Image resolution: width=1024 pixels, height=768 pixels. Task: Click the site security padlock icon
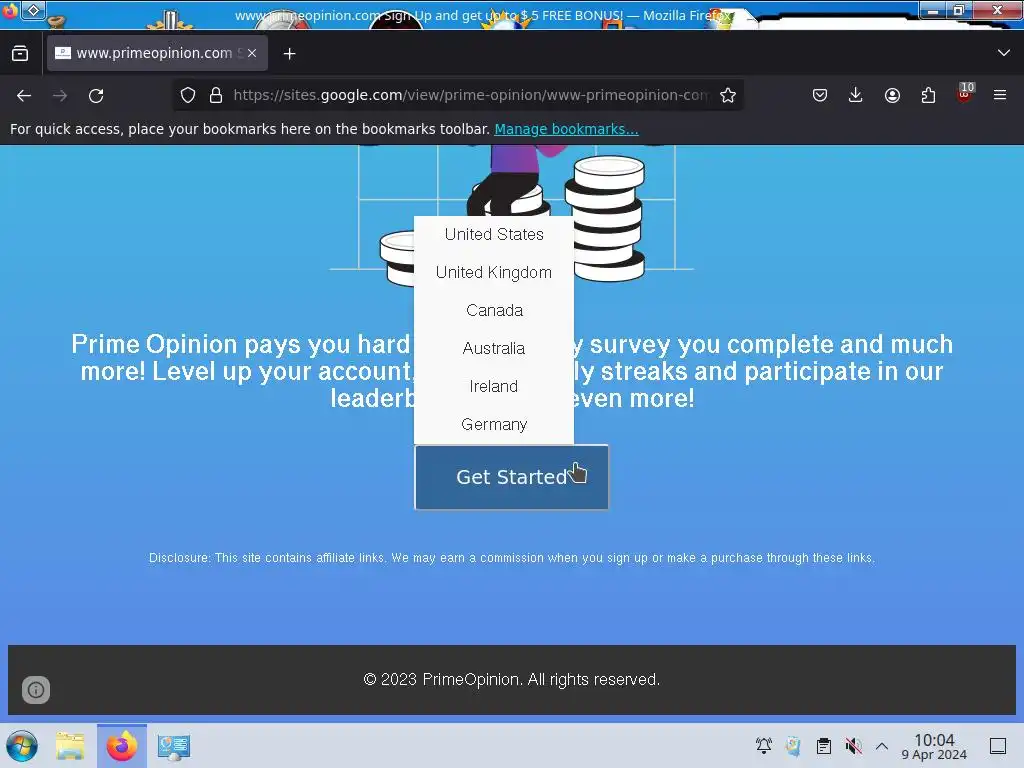click(216, 95)
